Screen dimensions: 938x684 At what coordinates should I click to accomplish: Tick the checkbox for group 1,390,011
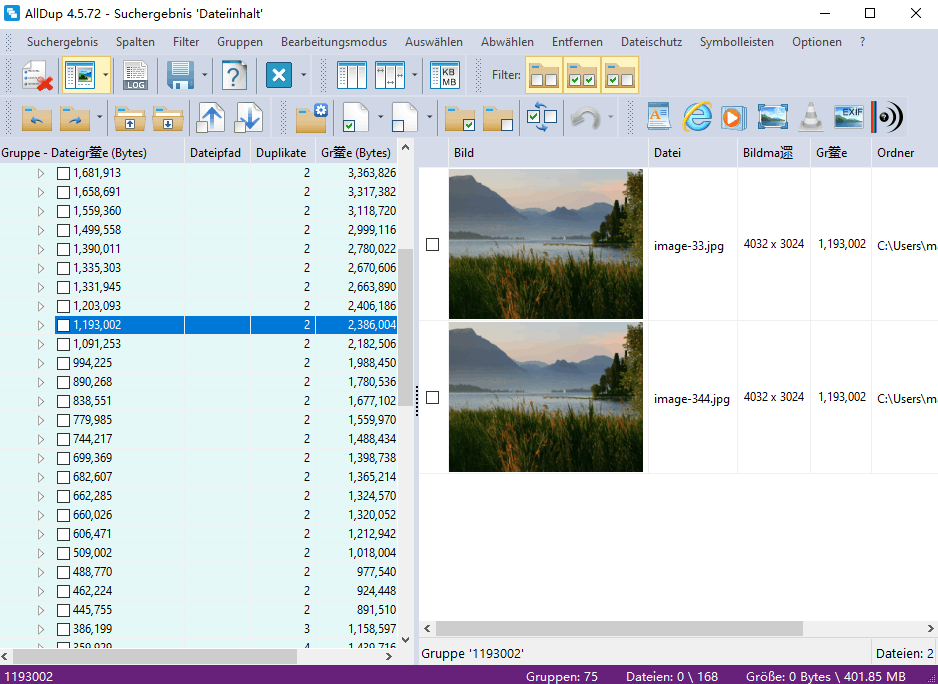point(63,250)
